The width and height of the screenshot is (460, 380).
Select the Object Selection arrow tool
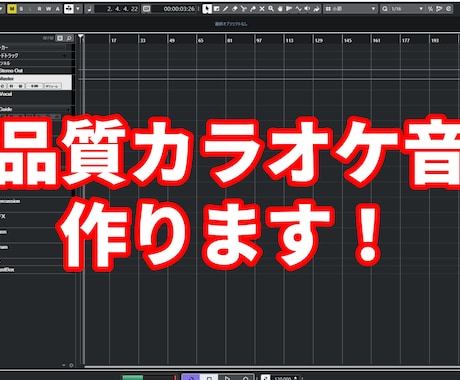207,9
